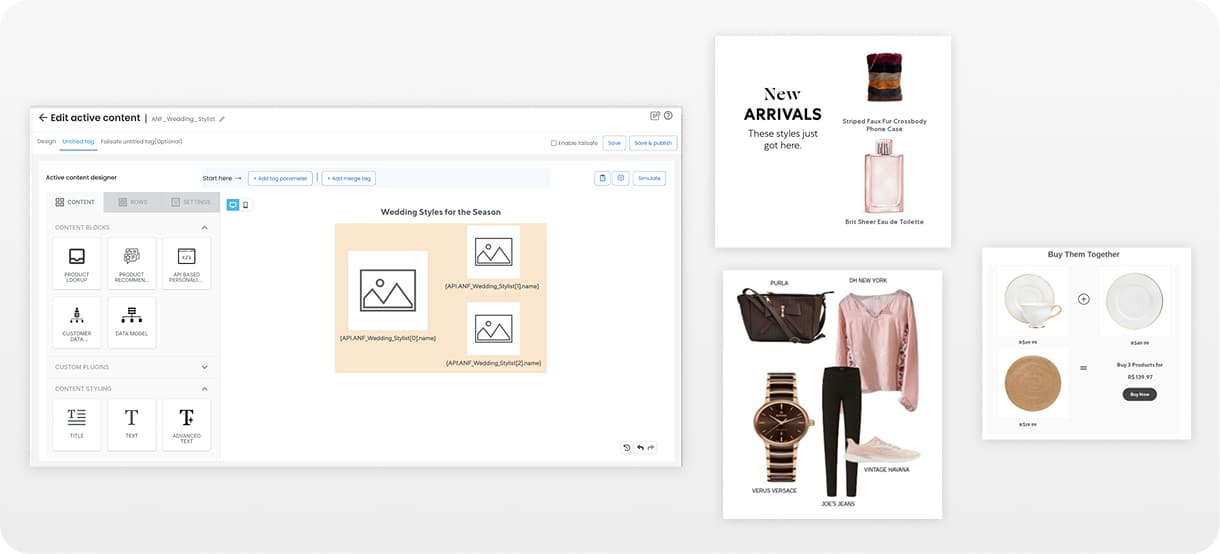This screenshot has width=1220, height=554.
Task: Open the Failsafe untitled tag (Optional) tab
Action: (142, 141)
